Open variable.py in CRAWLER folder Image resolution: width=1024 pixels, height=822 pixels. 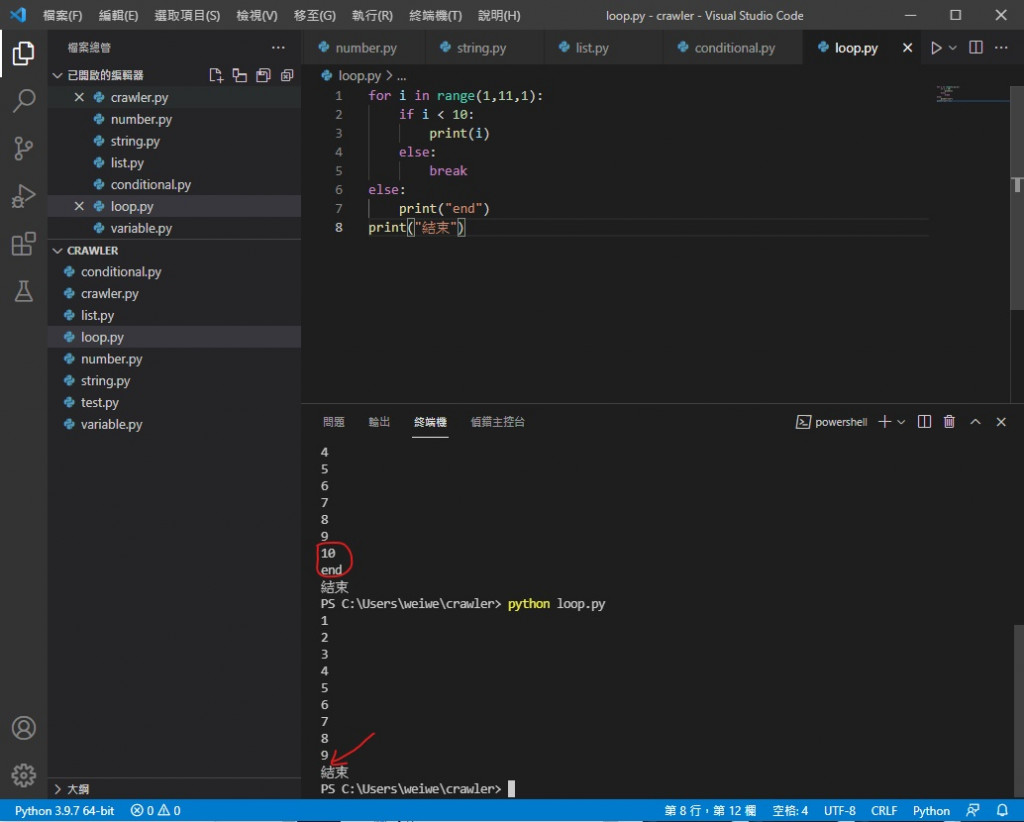(174, 424)
